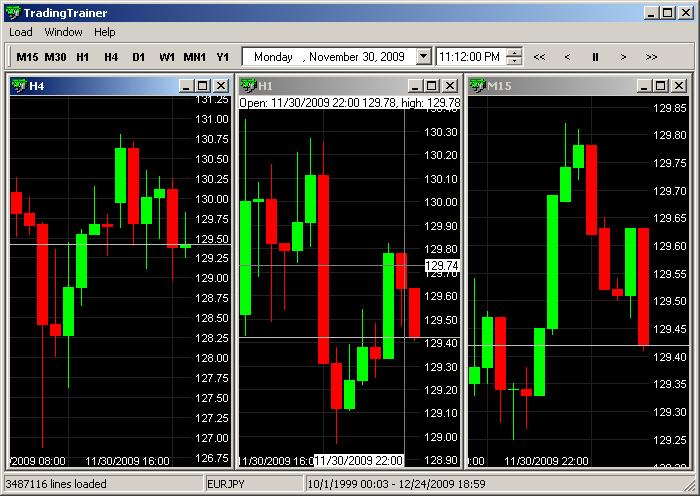The width and height of the screenshot is (700, 496).
Task: Open the Window menu
Action: pos(63,32)
